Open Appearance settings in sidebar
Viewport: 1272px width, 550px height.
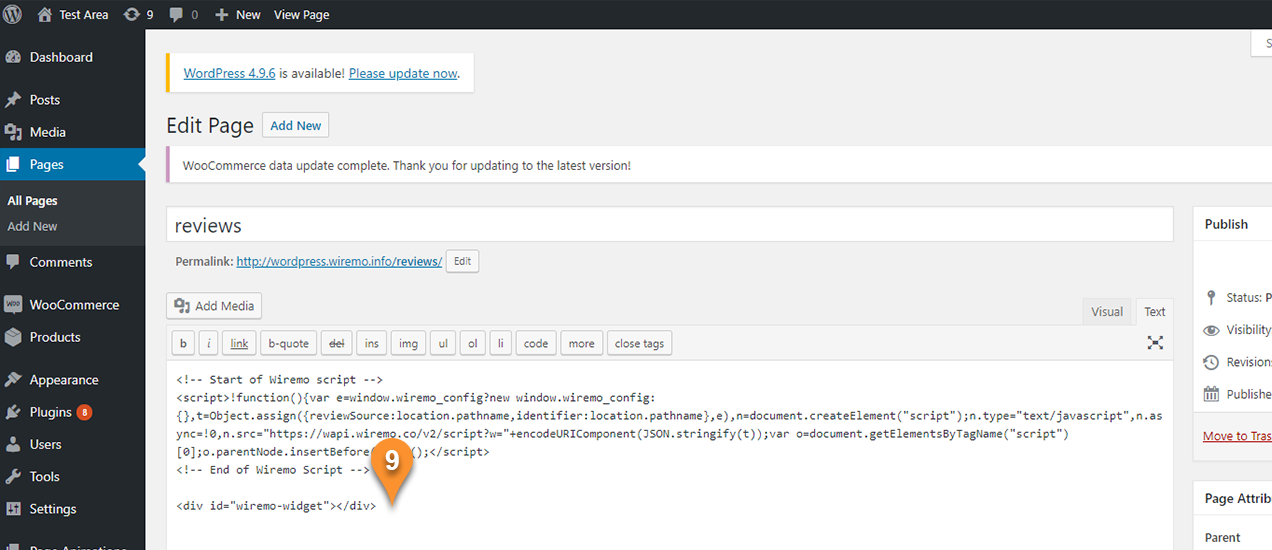72,380
